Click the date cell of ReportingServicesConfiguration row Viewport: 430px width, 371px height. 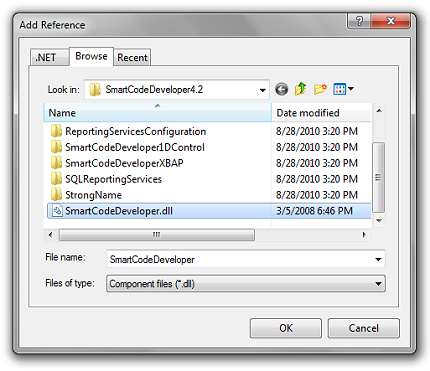(x=317, y=131)
